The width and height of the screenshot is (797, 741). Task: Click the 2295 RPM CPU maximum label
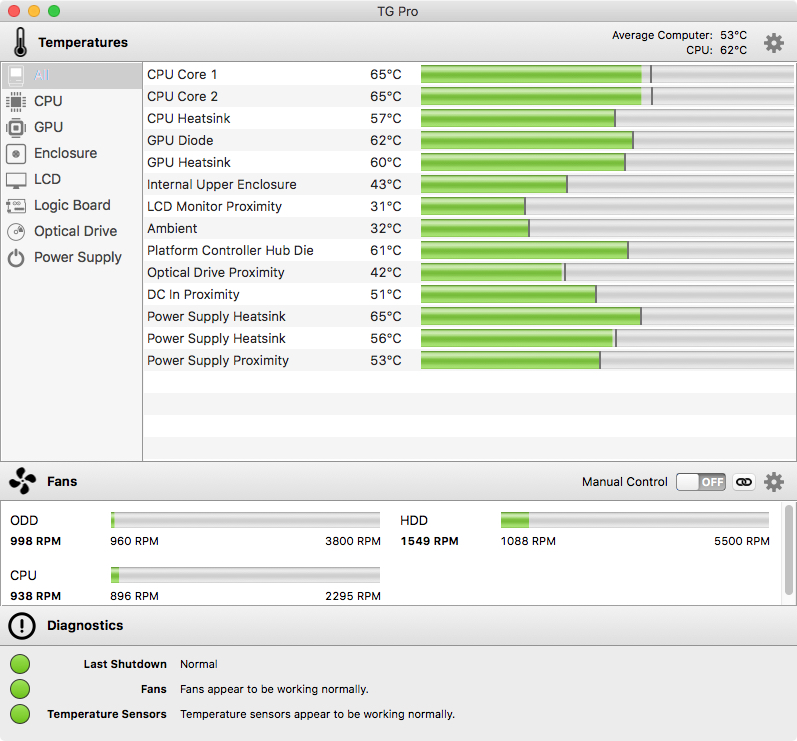click(353, 596)
